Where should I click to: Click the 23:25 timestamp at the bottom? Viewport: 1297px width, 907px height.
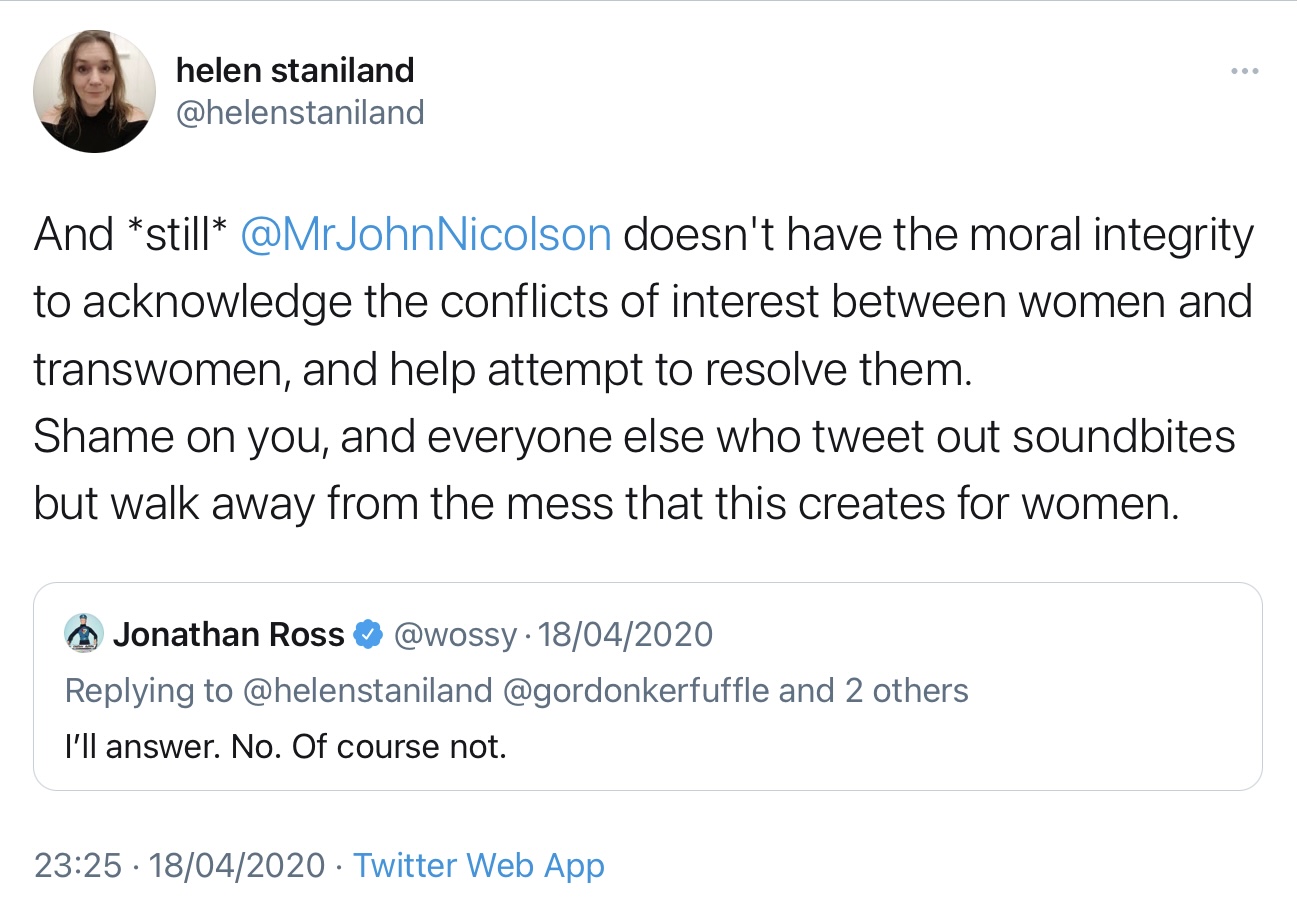(79, 865)
